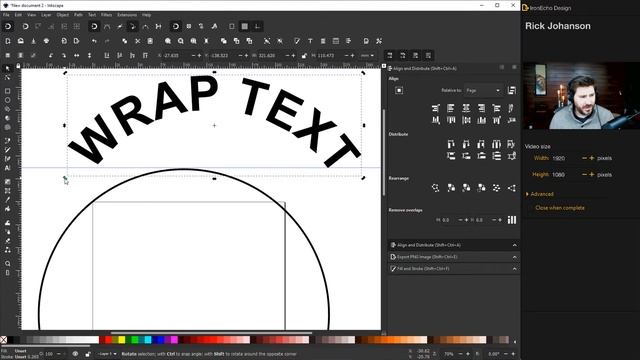Toggle current layer lock in status bar
This screenshot has height=360, width=640.
[x=88, y=354]
